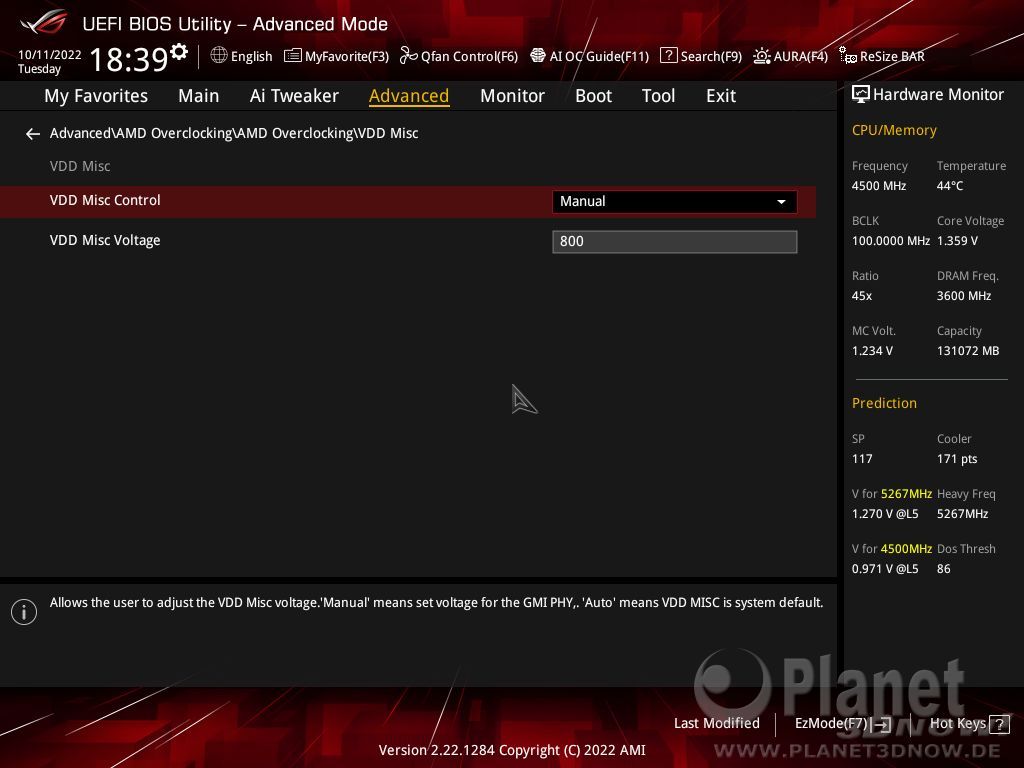Click the Core Voltage value 1.359 V
1024x768 pixels.
point(957,241)
